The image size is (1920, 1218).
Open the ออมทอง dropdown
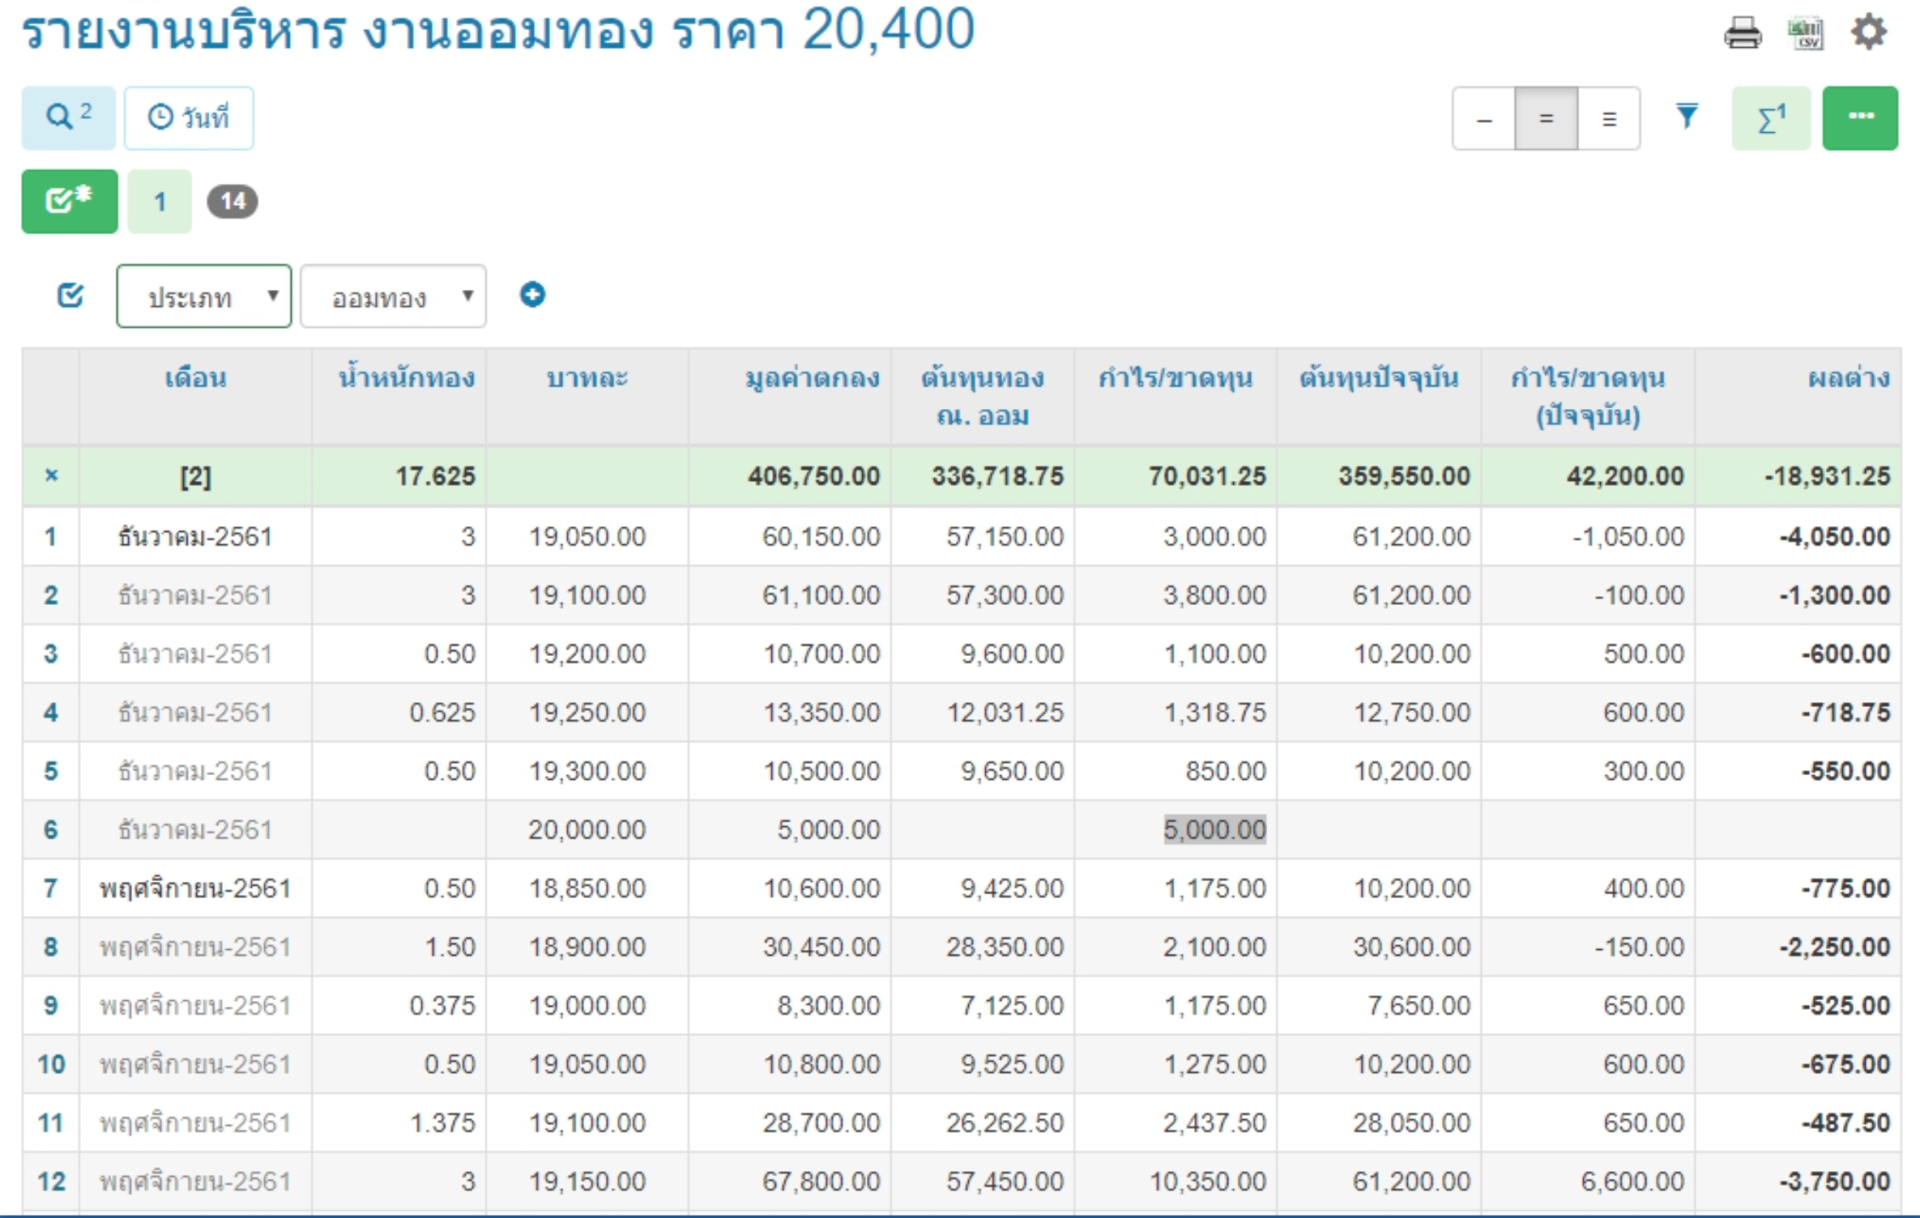click(x=393, y=297)
